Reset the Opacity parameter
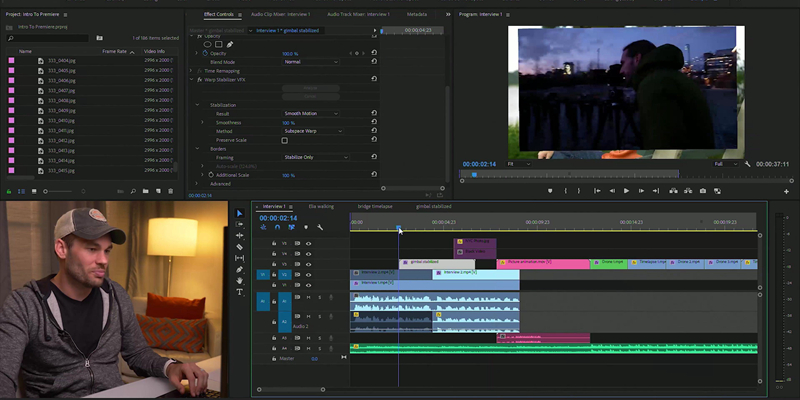Image resolution: width=800 pixels, height=400 pixels. [374, 53]
